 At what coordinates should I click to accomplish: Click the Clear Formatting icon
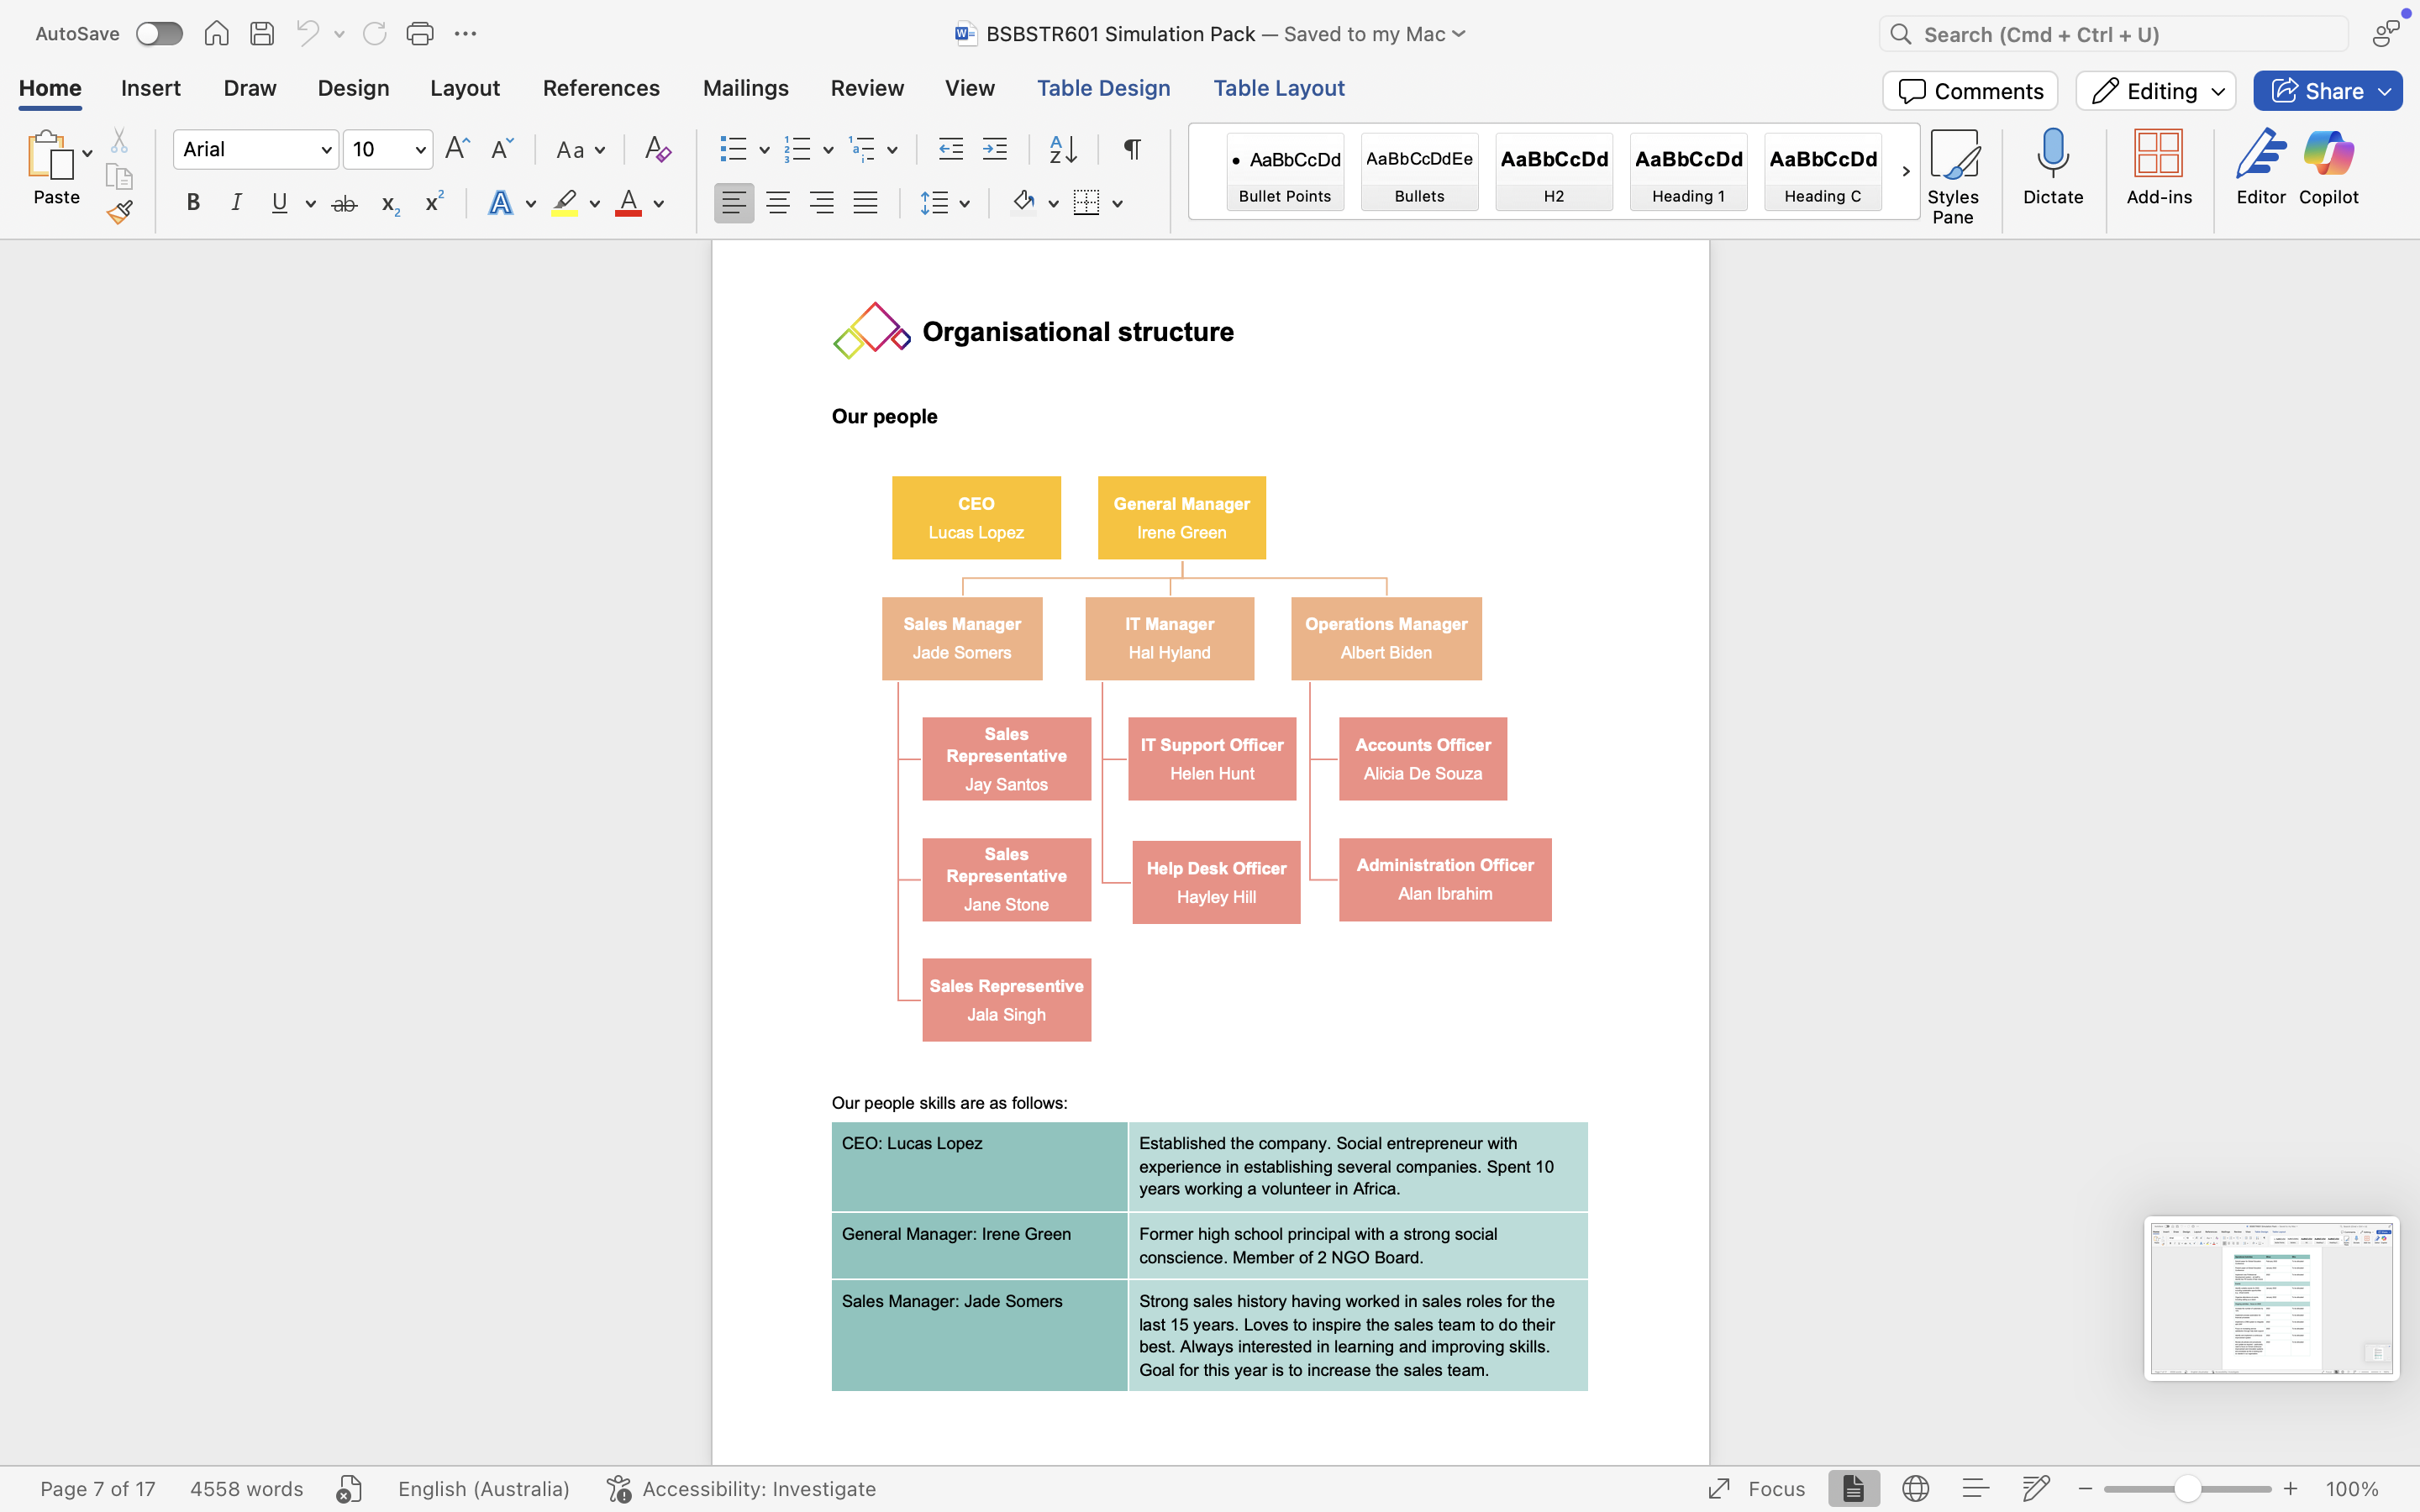point(657,150)
